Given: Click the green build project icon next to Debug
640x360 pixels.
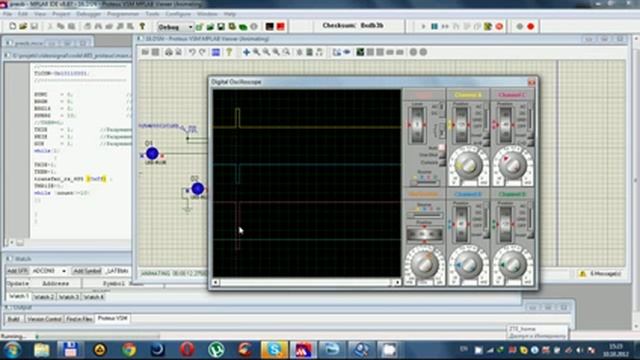Looking at the screenshot, I should (x=199, y=27).
